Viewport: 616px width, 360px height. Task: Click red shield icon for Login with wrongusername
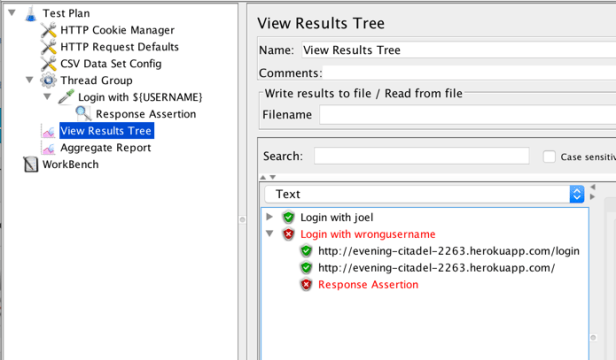point(288,234)
